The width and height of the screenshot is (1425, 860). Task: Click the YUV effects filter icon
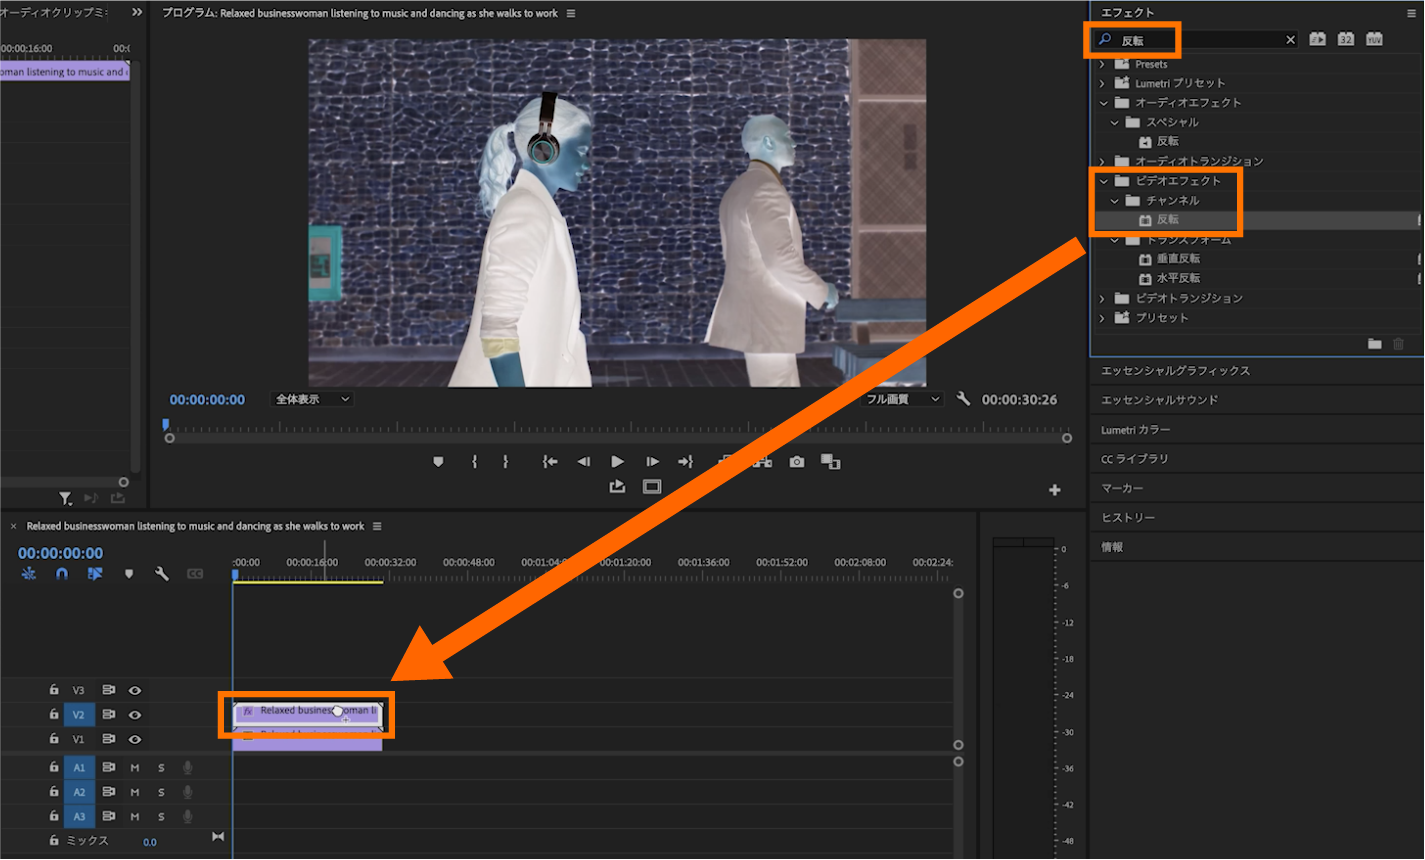pos(1374,39)
